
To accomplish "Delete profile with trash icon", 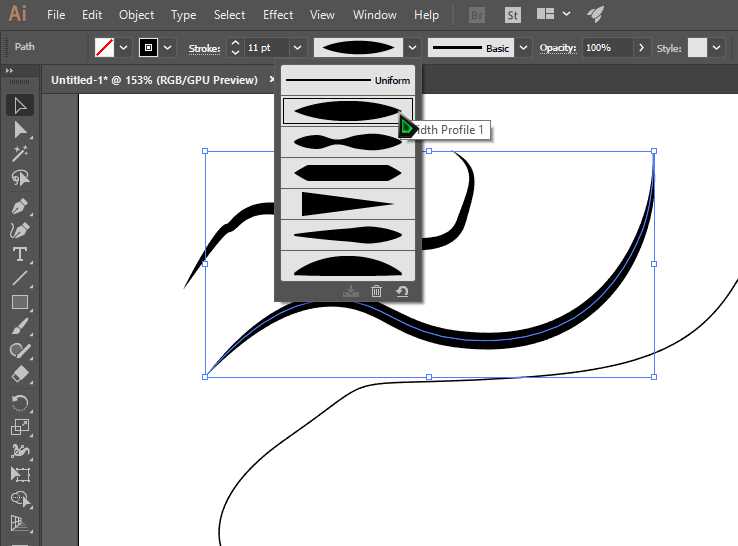I will [376, 291].
